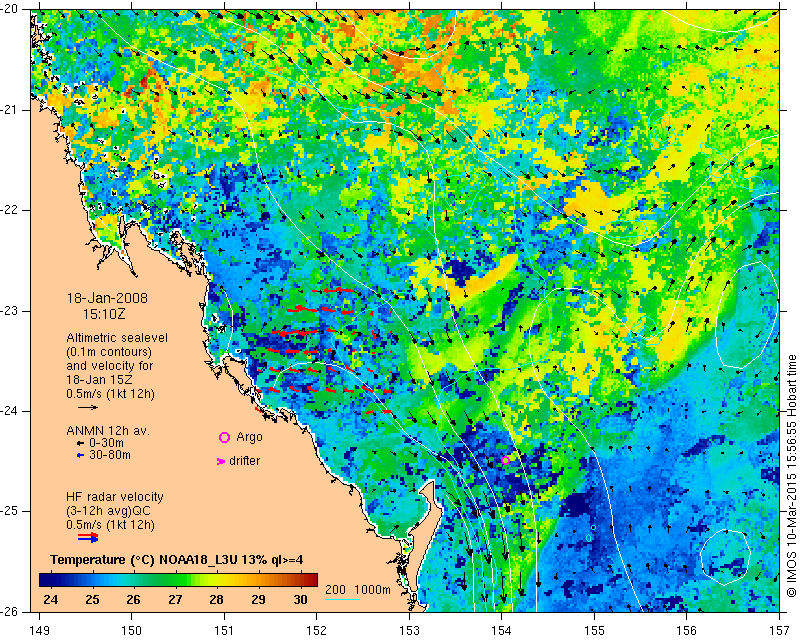Viewport: 800px width, 640px height.
Task: Click the latitude axis label '-22'
Action: click(9, 210)
